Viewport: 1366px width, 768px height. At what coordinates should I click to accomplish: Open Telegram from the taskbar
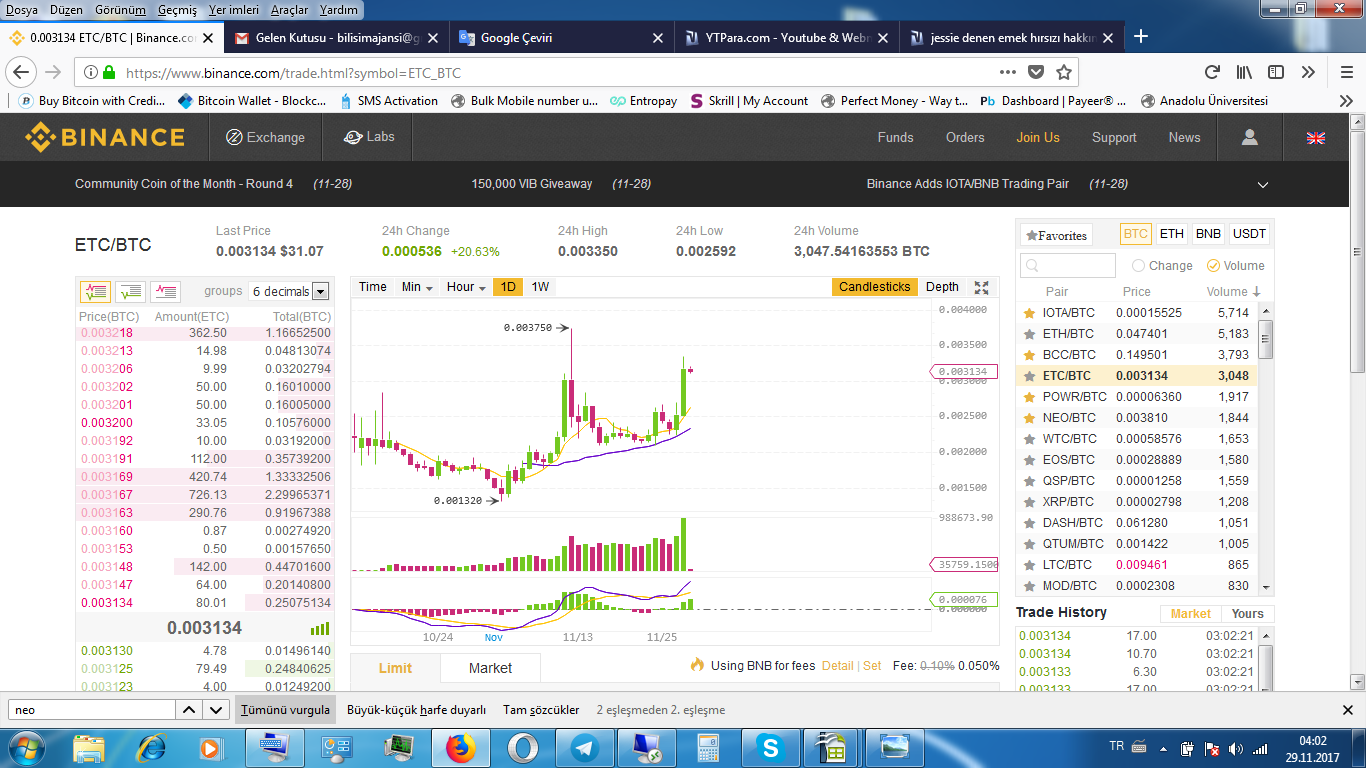(x=582, y=747)
